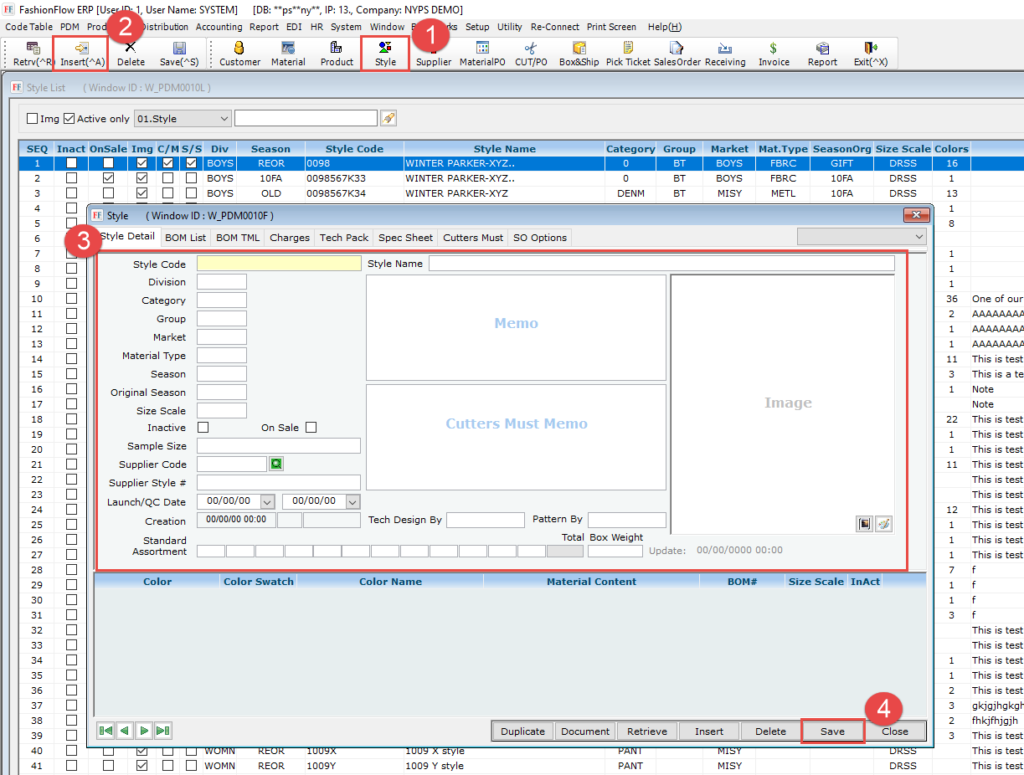Open the Launch date dropdown
The height and width of the screenshot is (775, 1024).
coord(270,501)
